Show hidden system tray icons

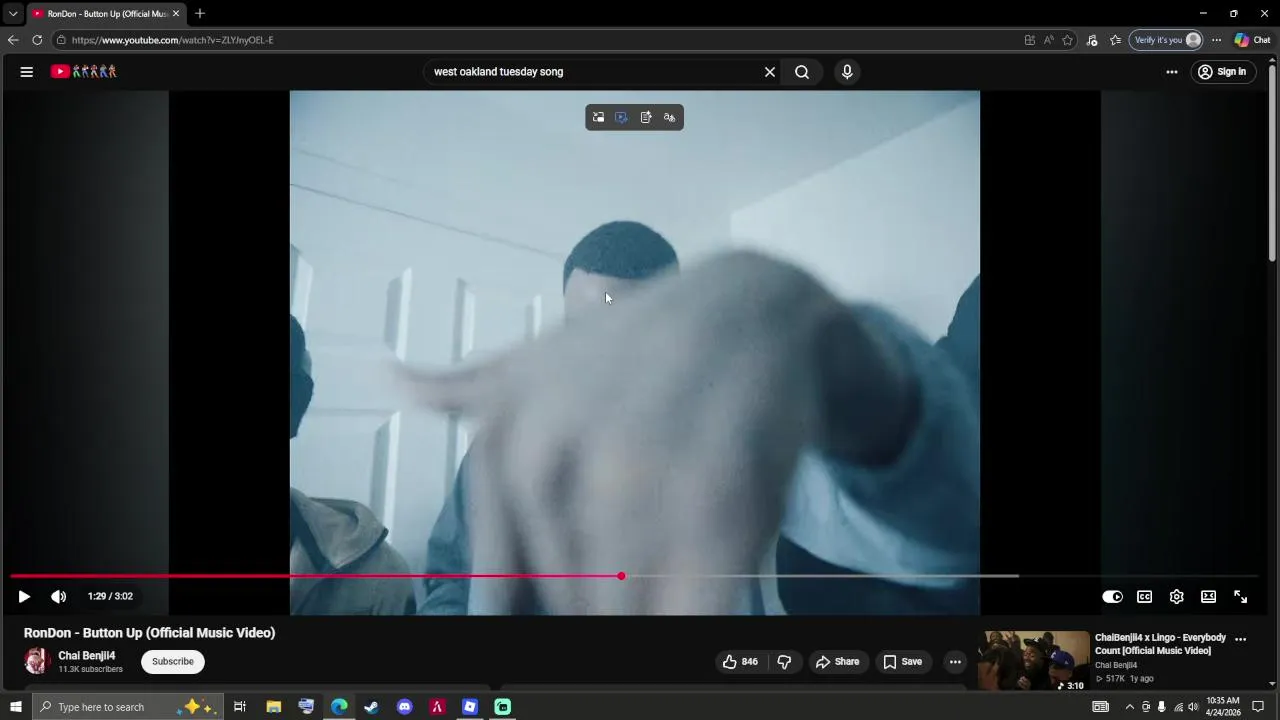coord(1130,707)
